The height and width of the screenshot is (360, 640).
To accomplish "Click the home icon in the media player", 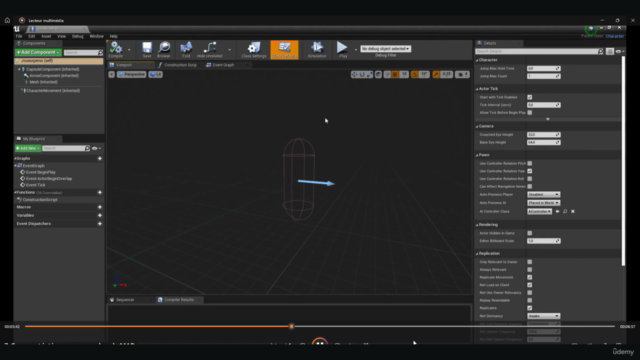I will coord(7,20).
